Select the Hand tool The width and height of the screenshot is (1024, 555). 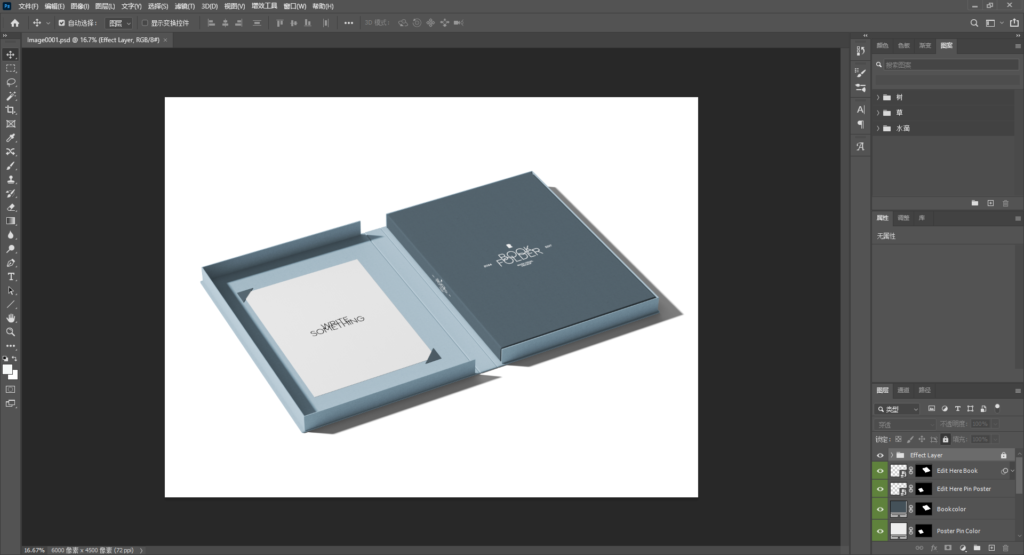10,318
